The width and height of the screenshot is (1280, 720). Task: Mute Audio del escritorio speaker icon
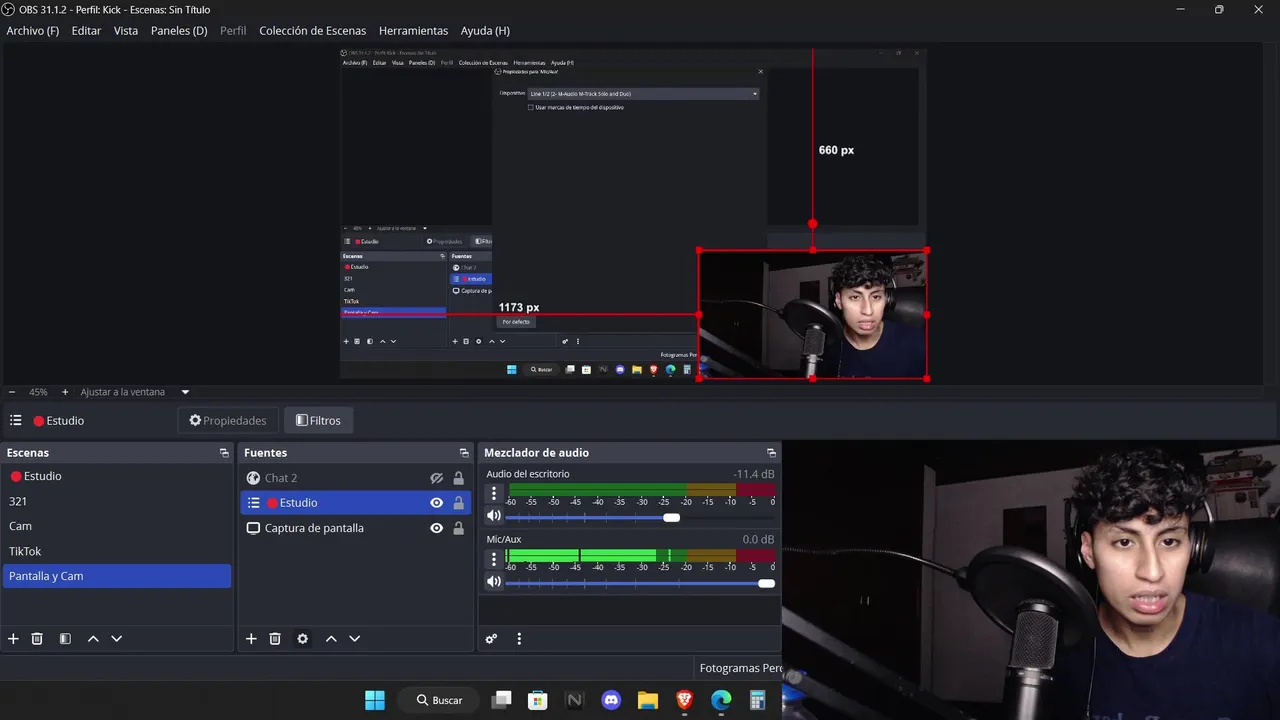494,517
